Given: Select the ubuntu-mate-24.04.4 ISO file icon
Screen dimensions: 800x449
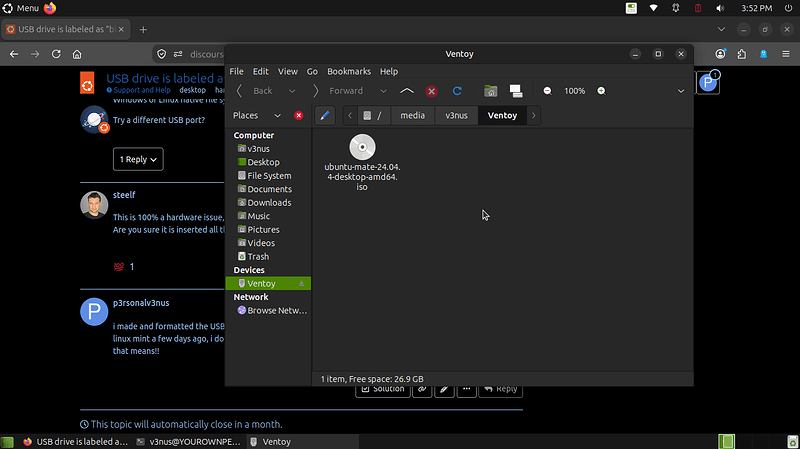Looking at the screenshot, I should 362,147.
